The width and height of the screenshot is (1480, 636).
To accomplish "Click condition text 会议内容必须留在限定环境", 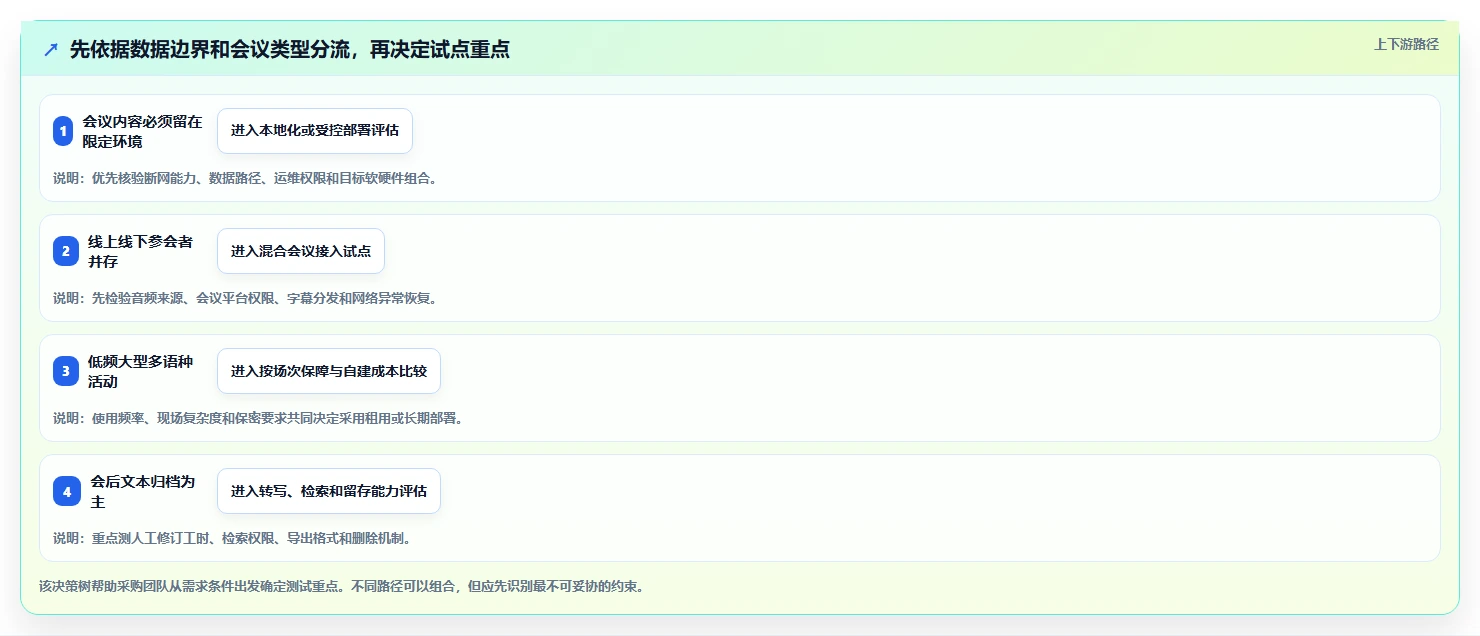I will pyautogui.click(x=143, y=131).
